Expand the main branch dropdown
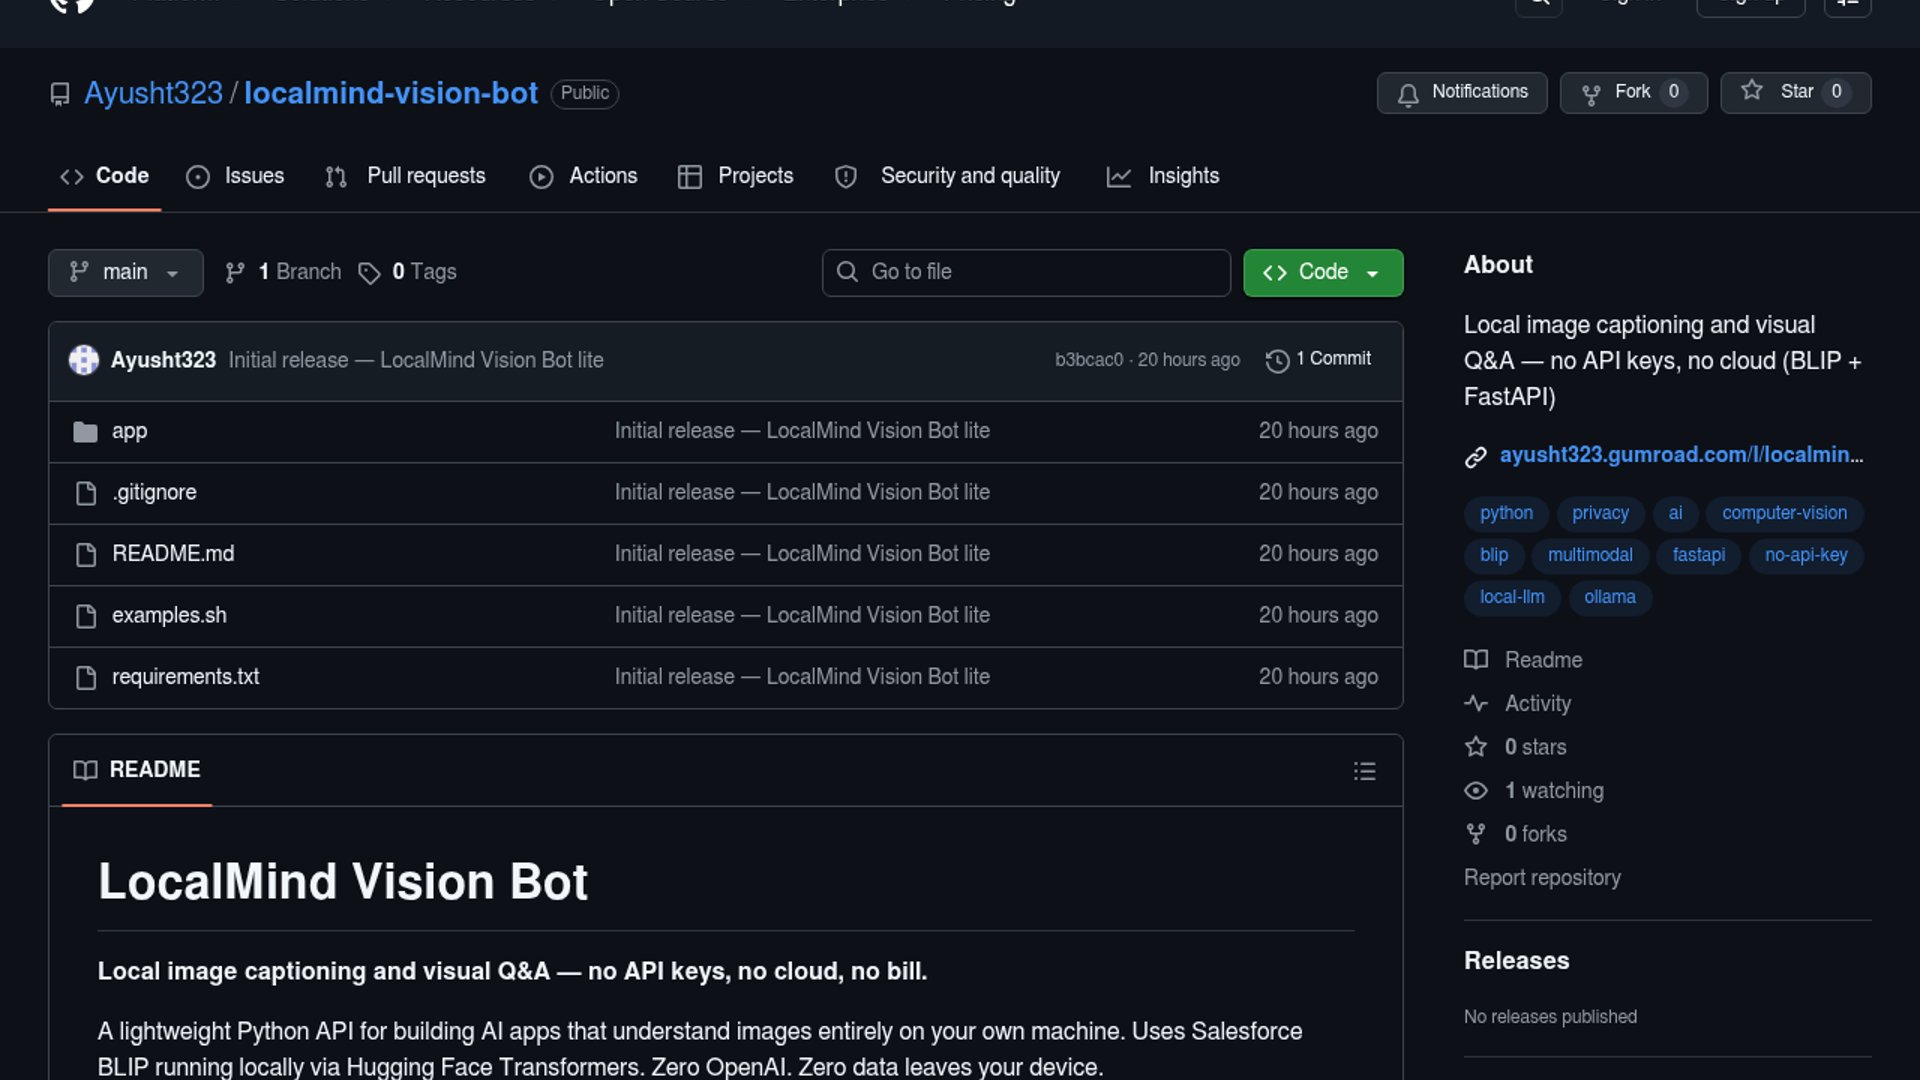Image resolution: width=1920 pixels, height=1080 pixels. [125, 272]
